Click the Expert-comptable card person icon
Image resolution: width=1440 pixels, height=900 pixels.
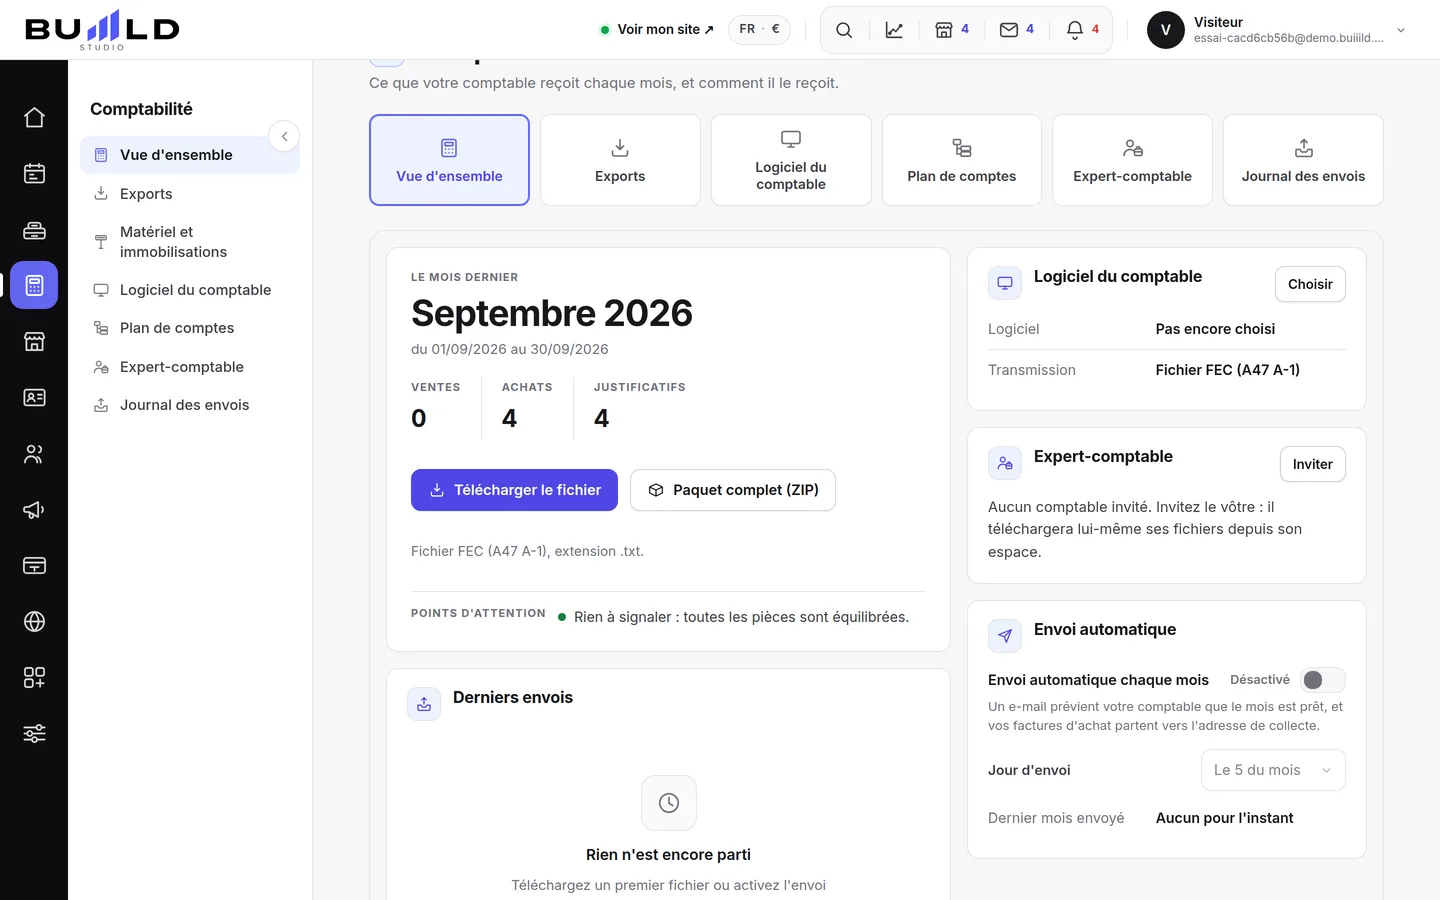(1005, 463)
